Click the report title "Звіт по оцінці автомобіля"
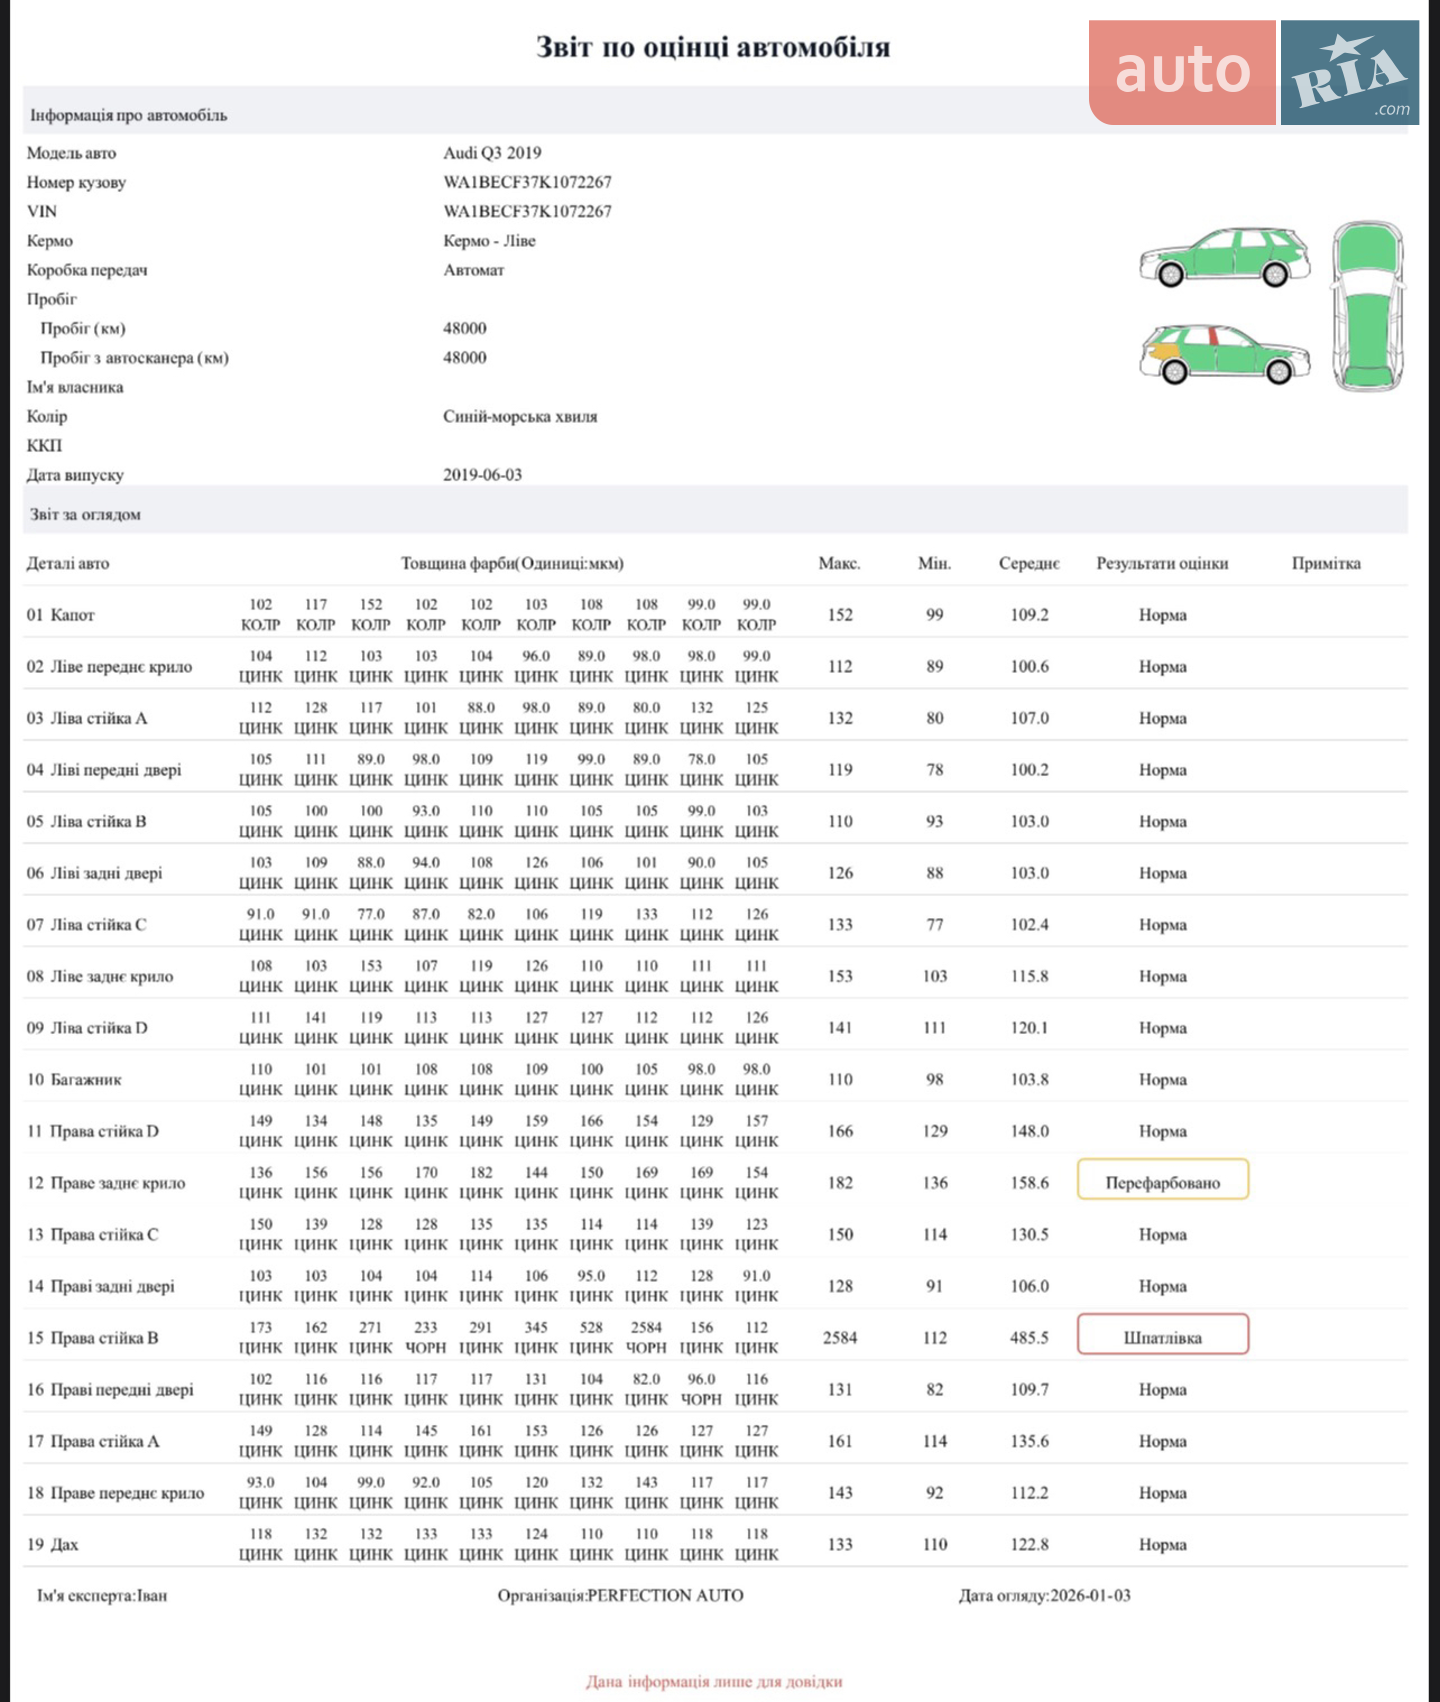The image size is (1440, 1702). tap(713, 47)
